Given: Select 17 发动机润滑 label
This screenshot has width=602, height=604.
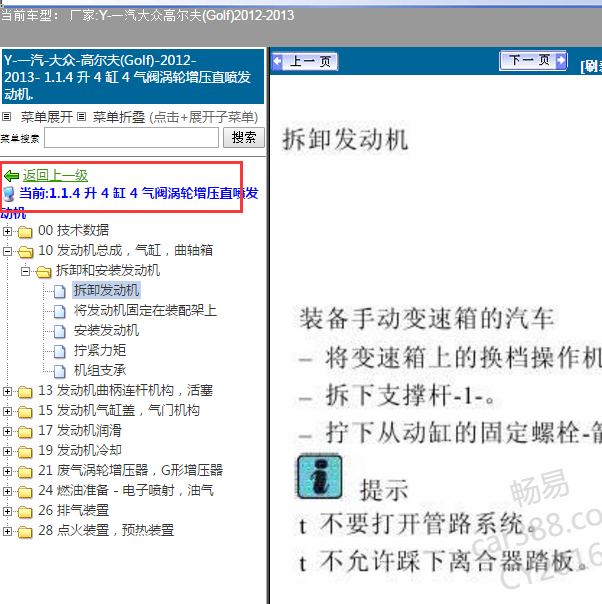Looking at the screenshot, I should click(80, 431).
